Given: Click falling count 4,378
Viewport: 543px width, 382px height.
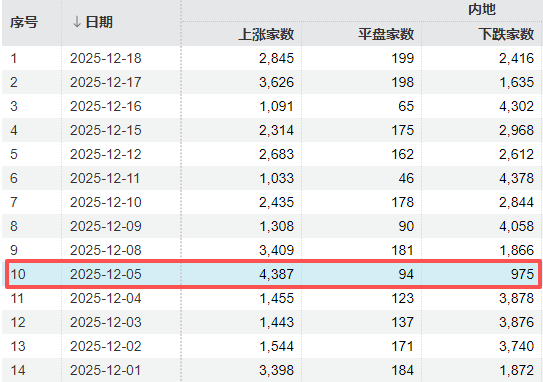Looking at the screenshot, I should coord(516,178).
